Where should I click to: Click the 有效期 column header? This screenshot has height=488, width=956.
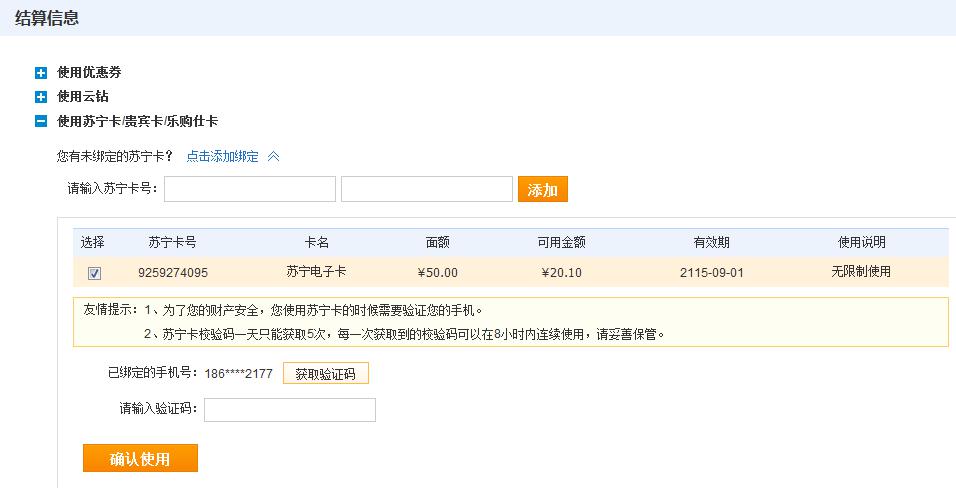pyautogui.click(x=712, y=242)
